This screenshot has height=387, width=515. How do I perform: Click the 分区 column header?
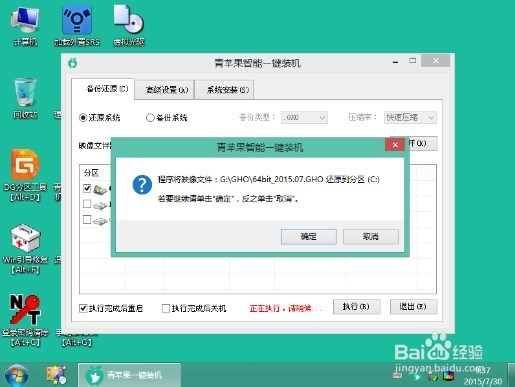pos(91,173)
